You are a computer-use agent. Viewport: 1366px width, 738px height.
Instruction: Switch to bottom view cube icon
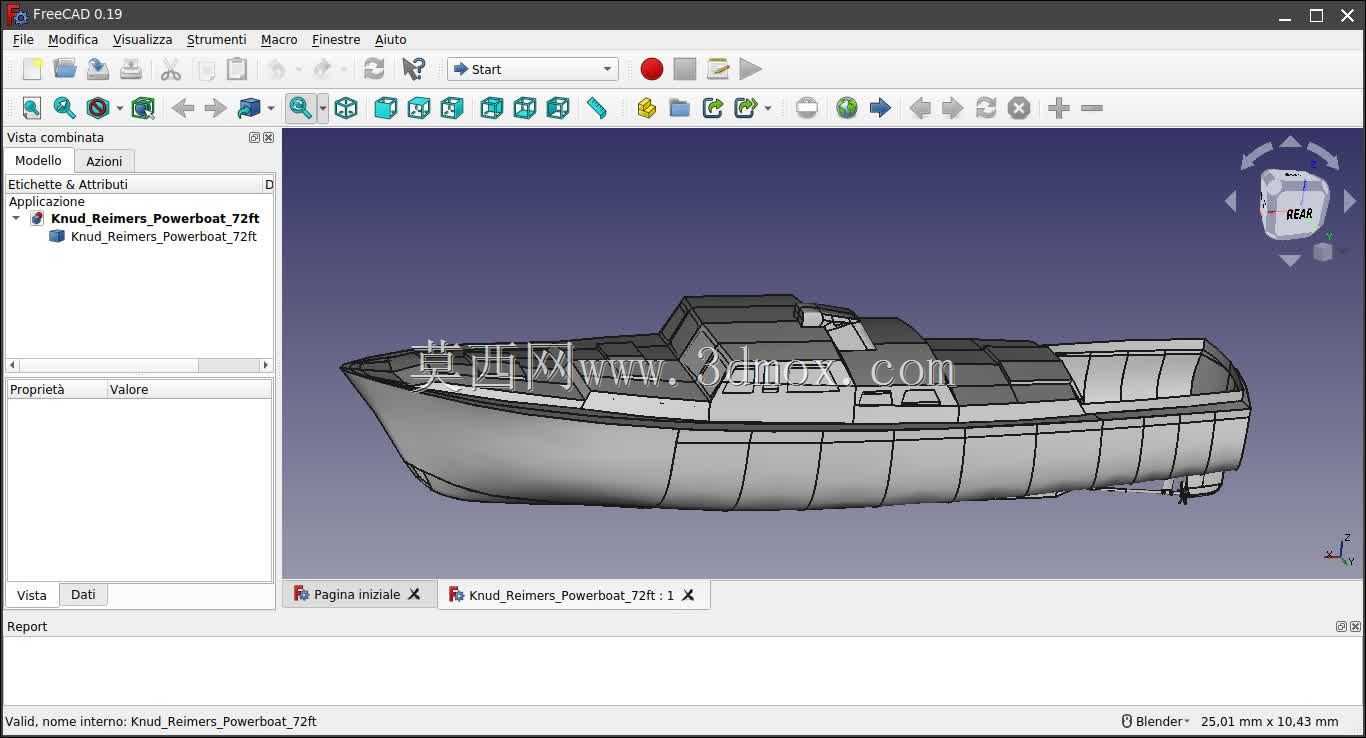coord(525,108)
